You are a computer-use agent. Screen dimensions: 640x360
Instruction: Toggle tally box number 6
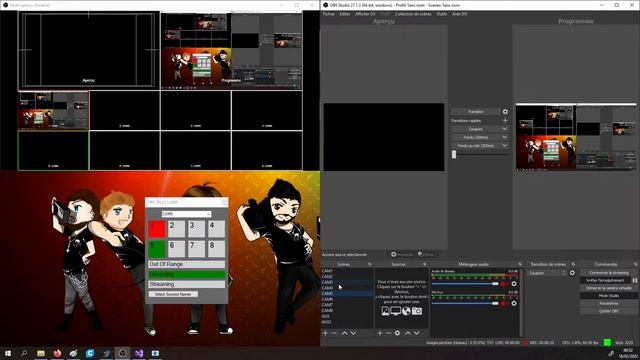coord(176,249)
